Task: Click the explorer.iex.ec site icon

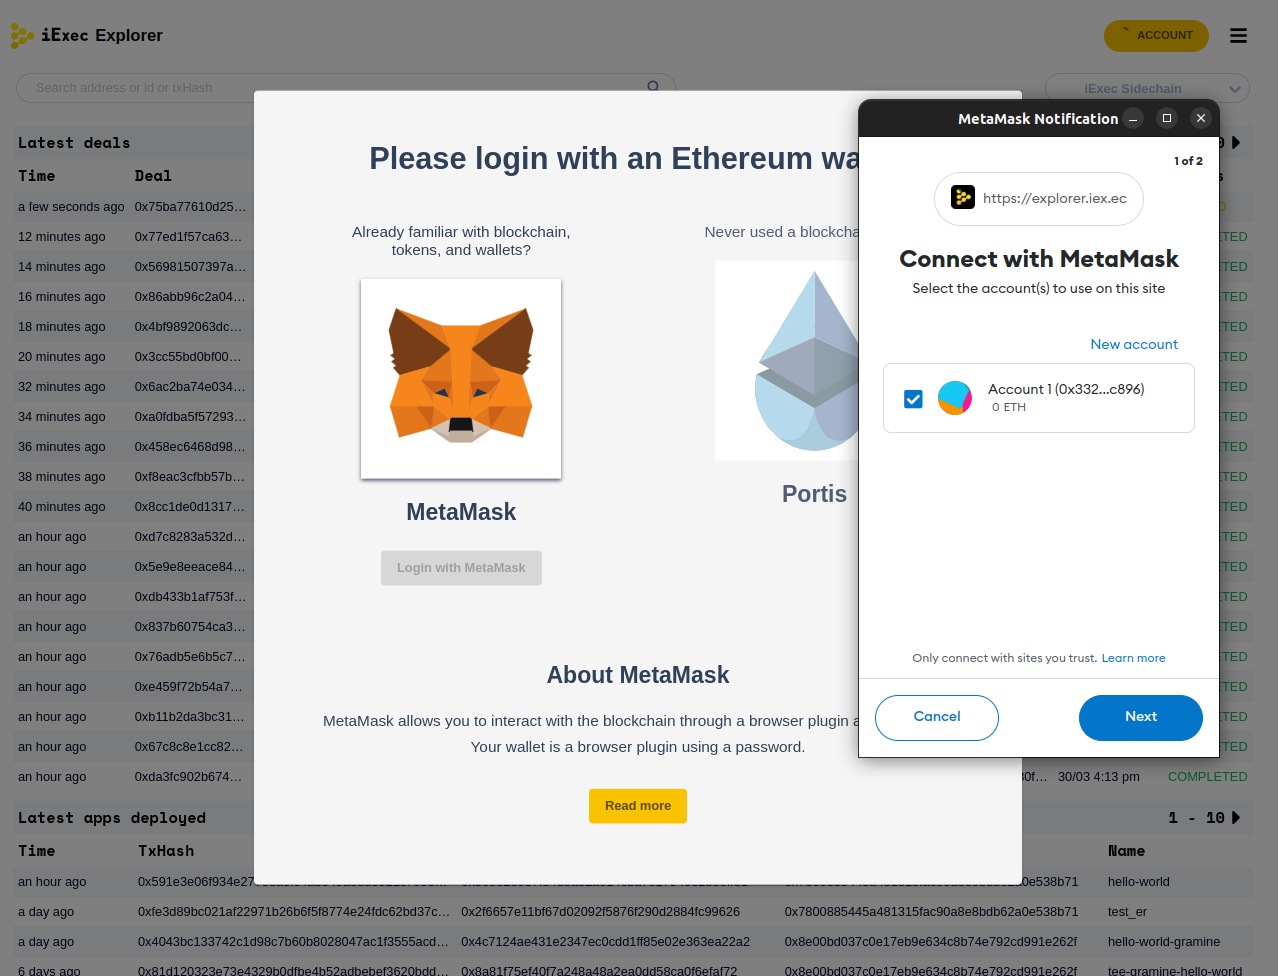Action: click(x=963, y=198)
